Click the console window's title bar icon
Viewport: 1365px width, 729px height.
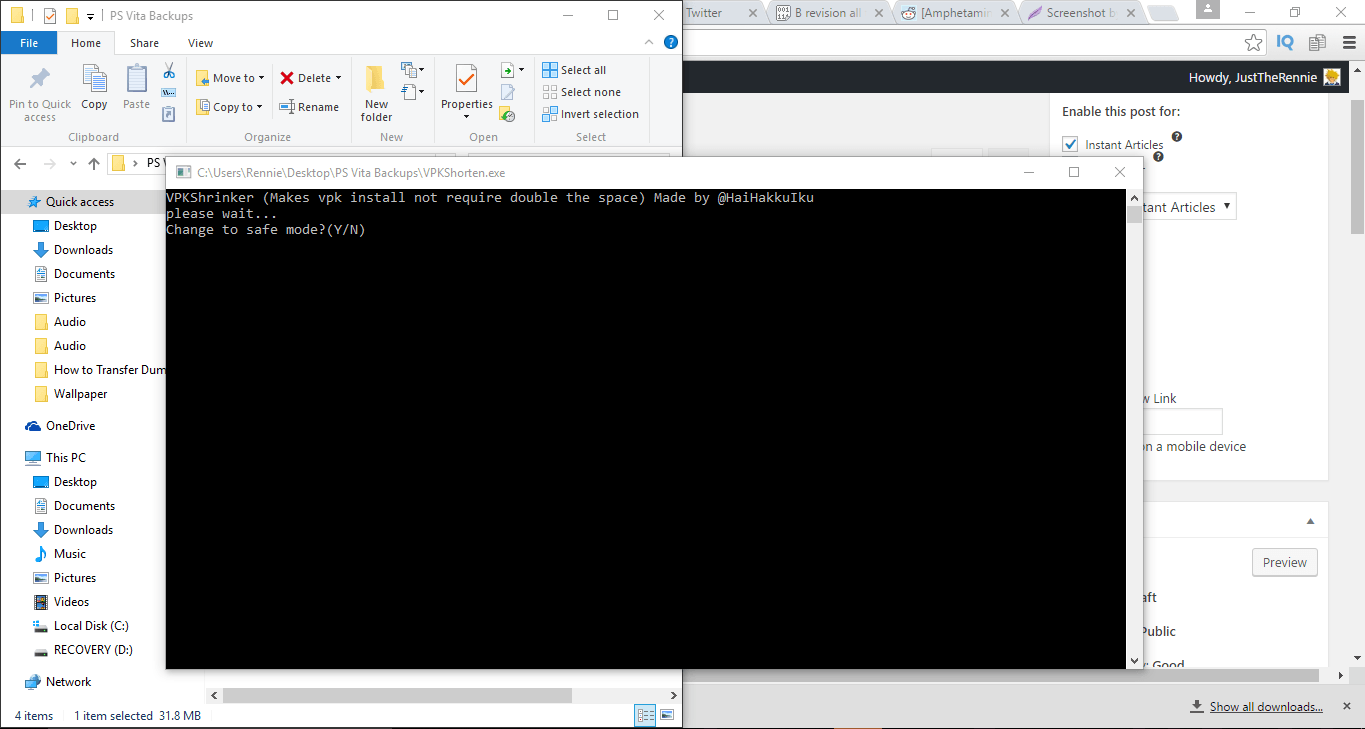coord(184,172)
